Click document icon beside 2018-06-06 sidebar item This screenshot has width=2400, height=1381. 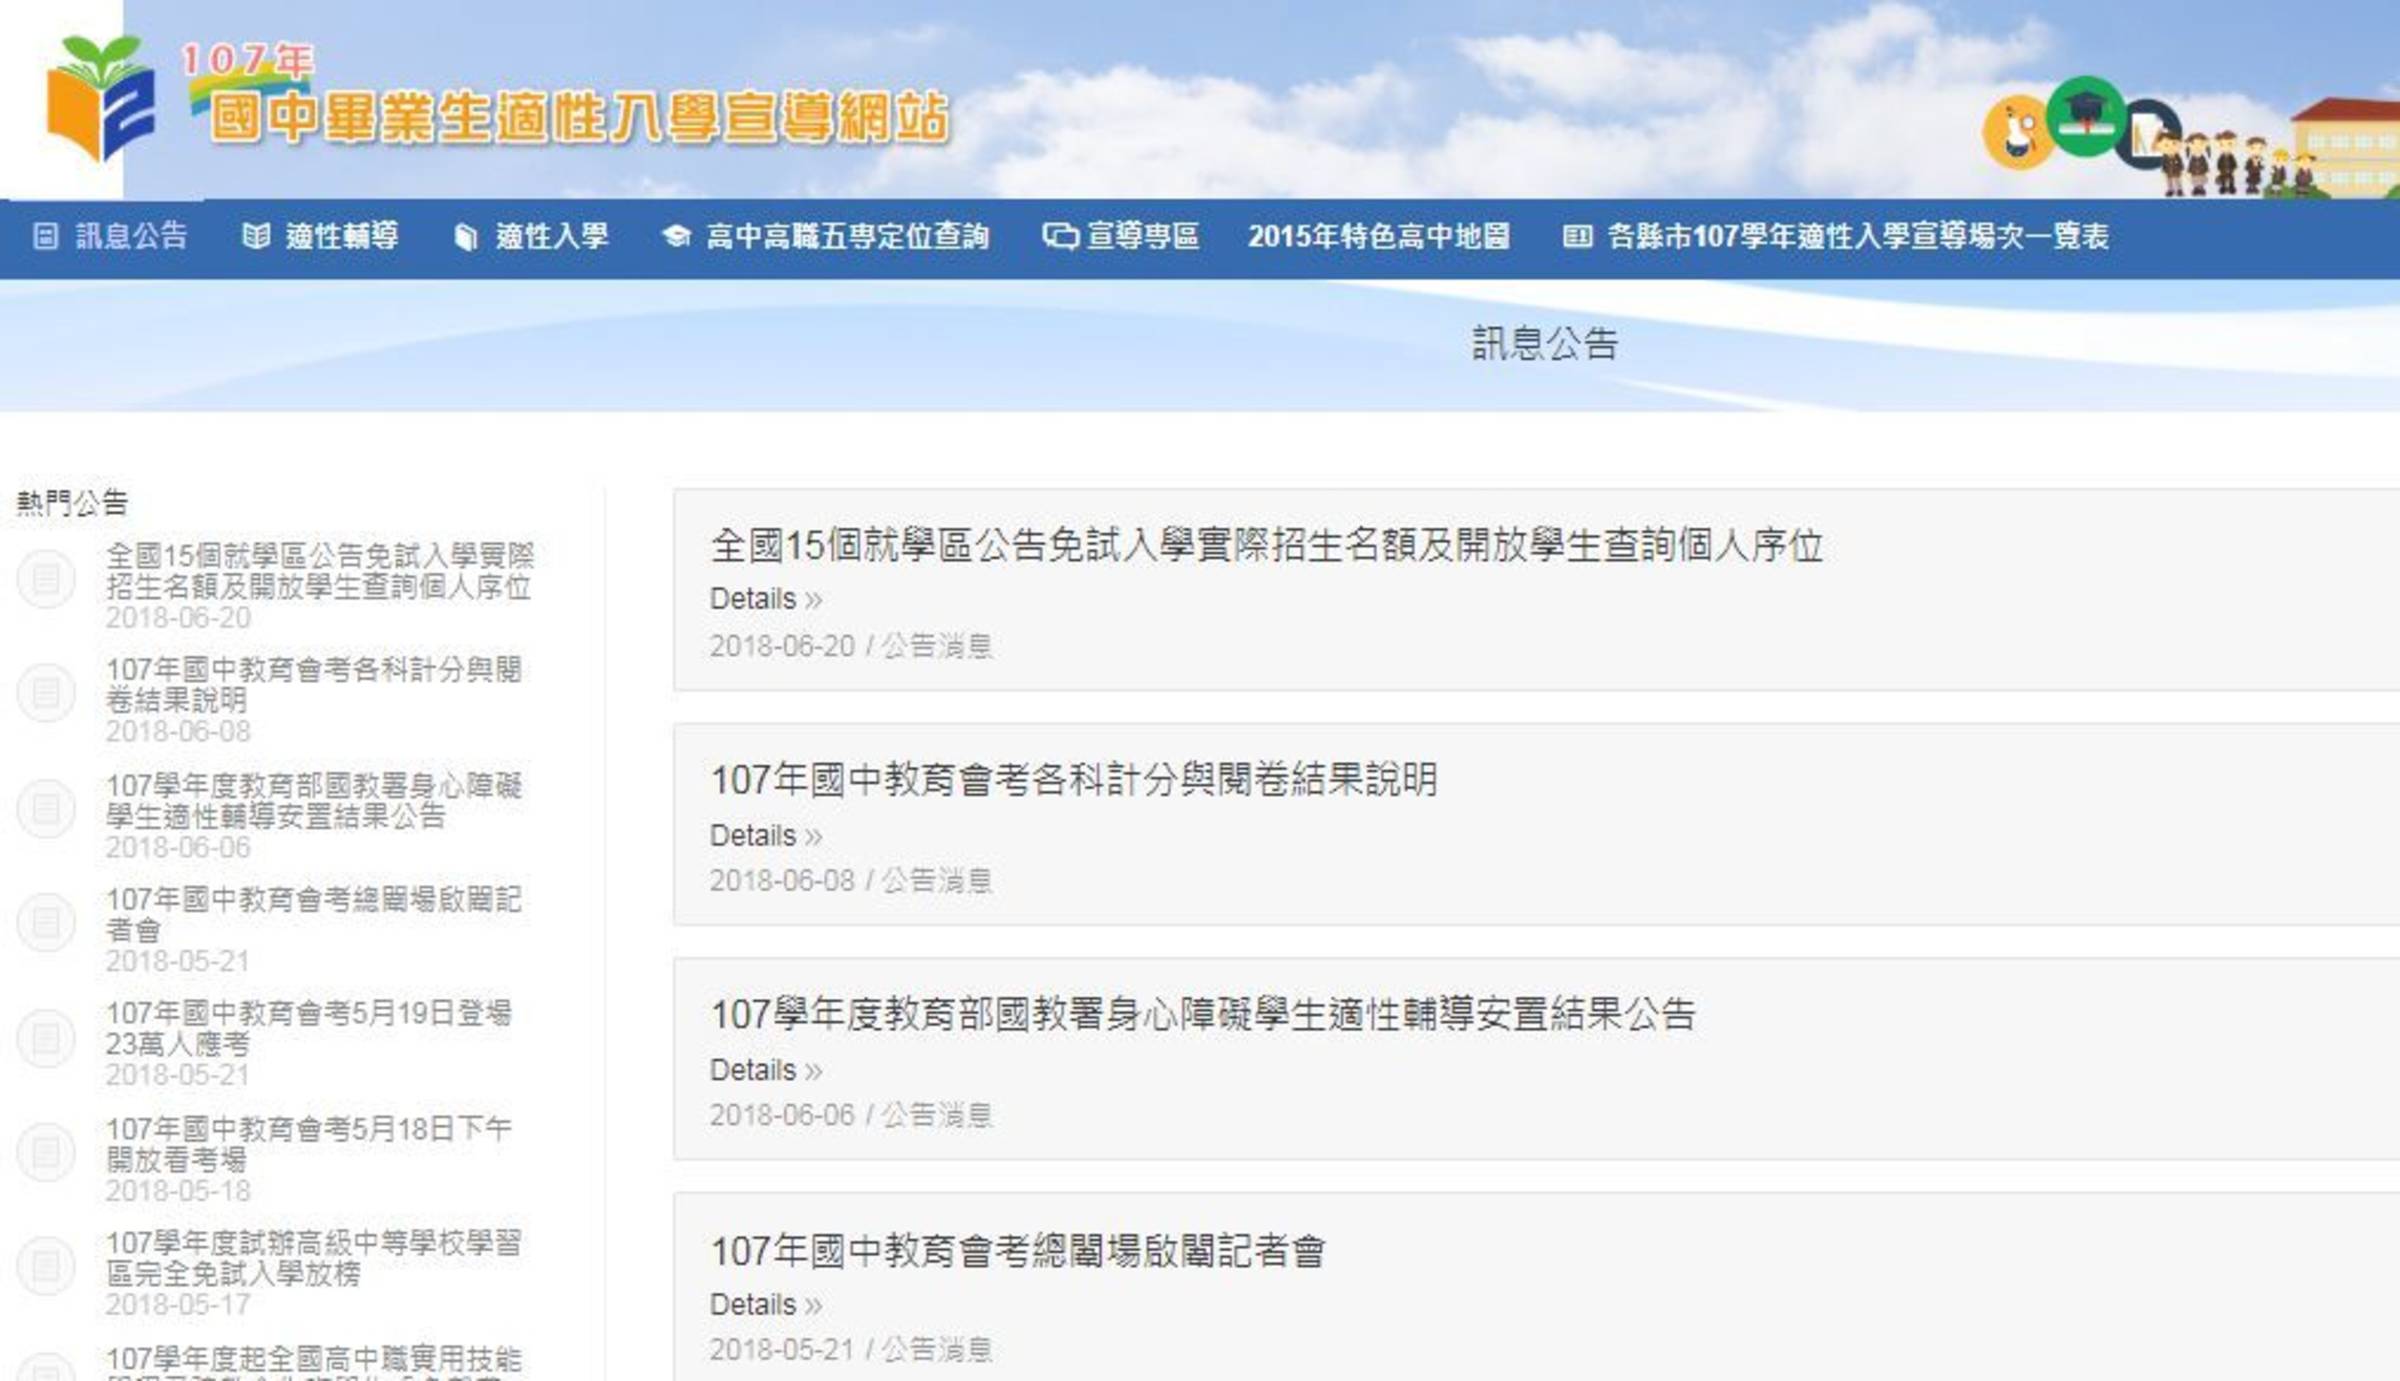pyautogui.click(x=46, y=808)
